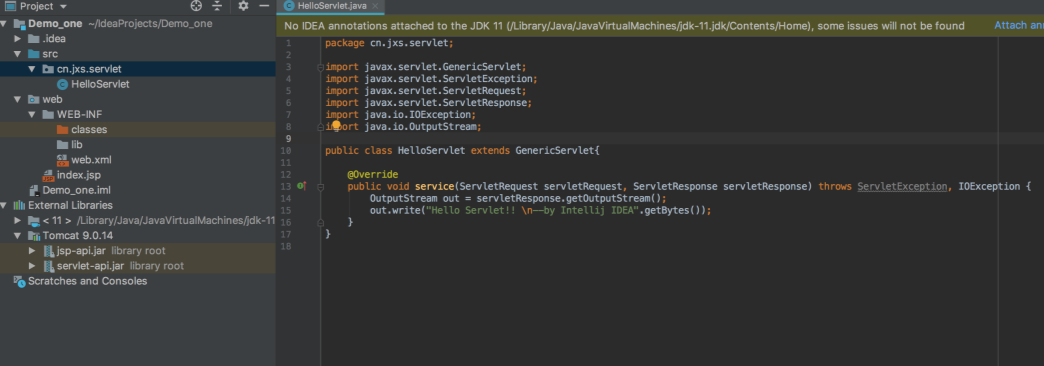Click underlined ServletException in throws clause
Viewport: 1044px width, 366px height.
click(902, 187)
